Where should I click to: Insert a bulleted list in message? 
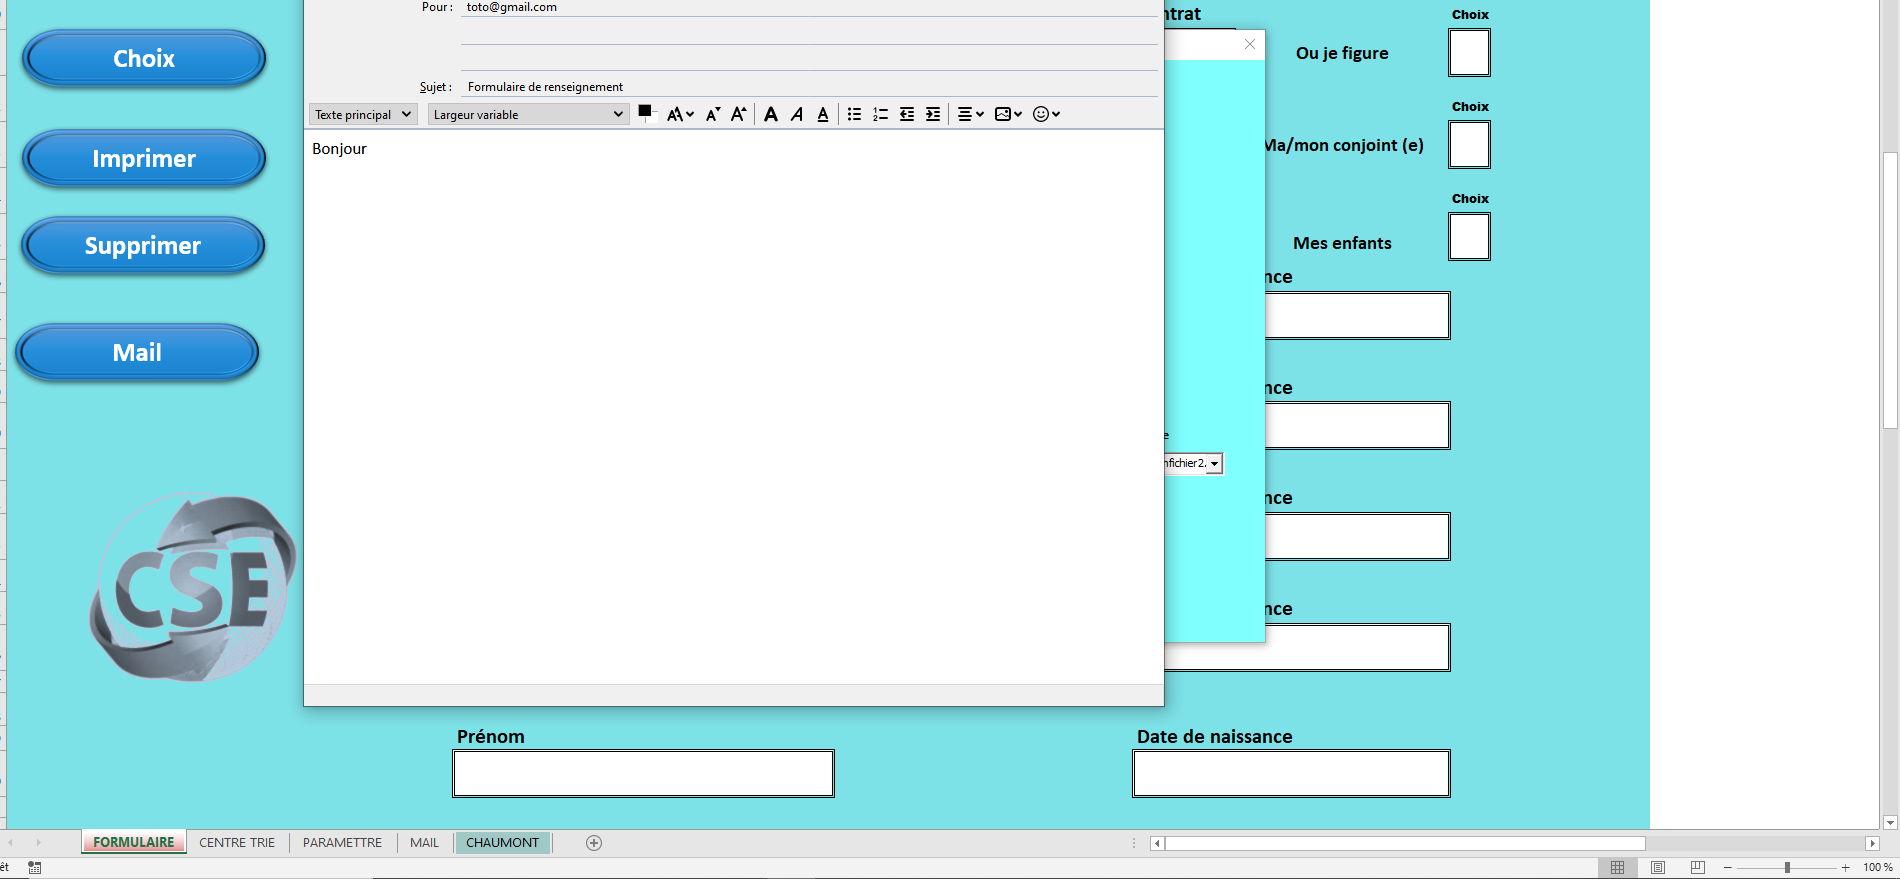(x=854, y=114)
